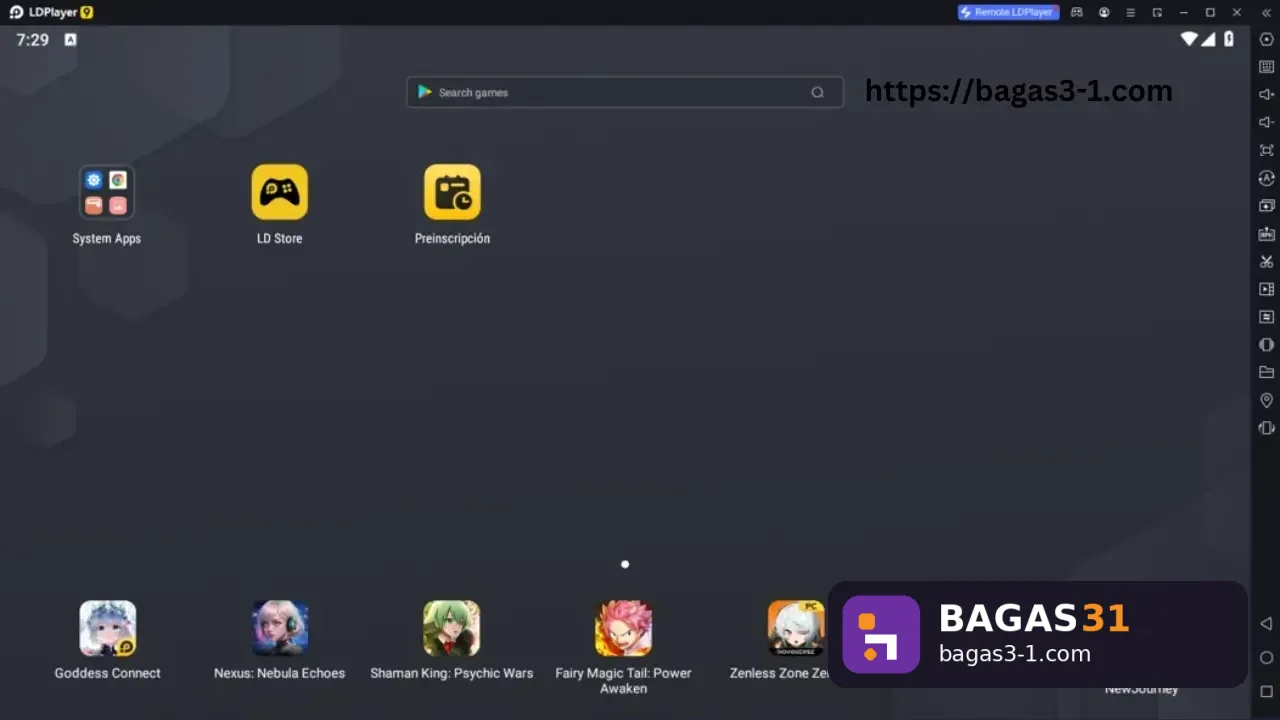Click the shake device icon
1280x720 pixels.
[x=1266, y=428]
